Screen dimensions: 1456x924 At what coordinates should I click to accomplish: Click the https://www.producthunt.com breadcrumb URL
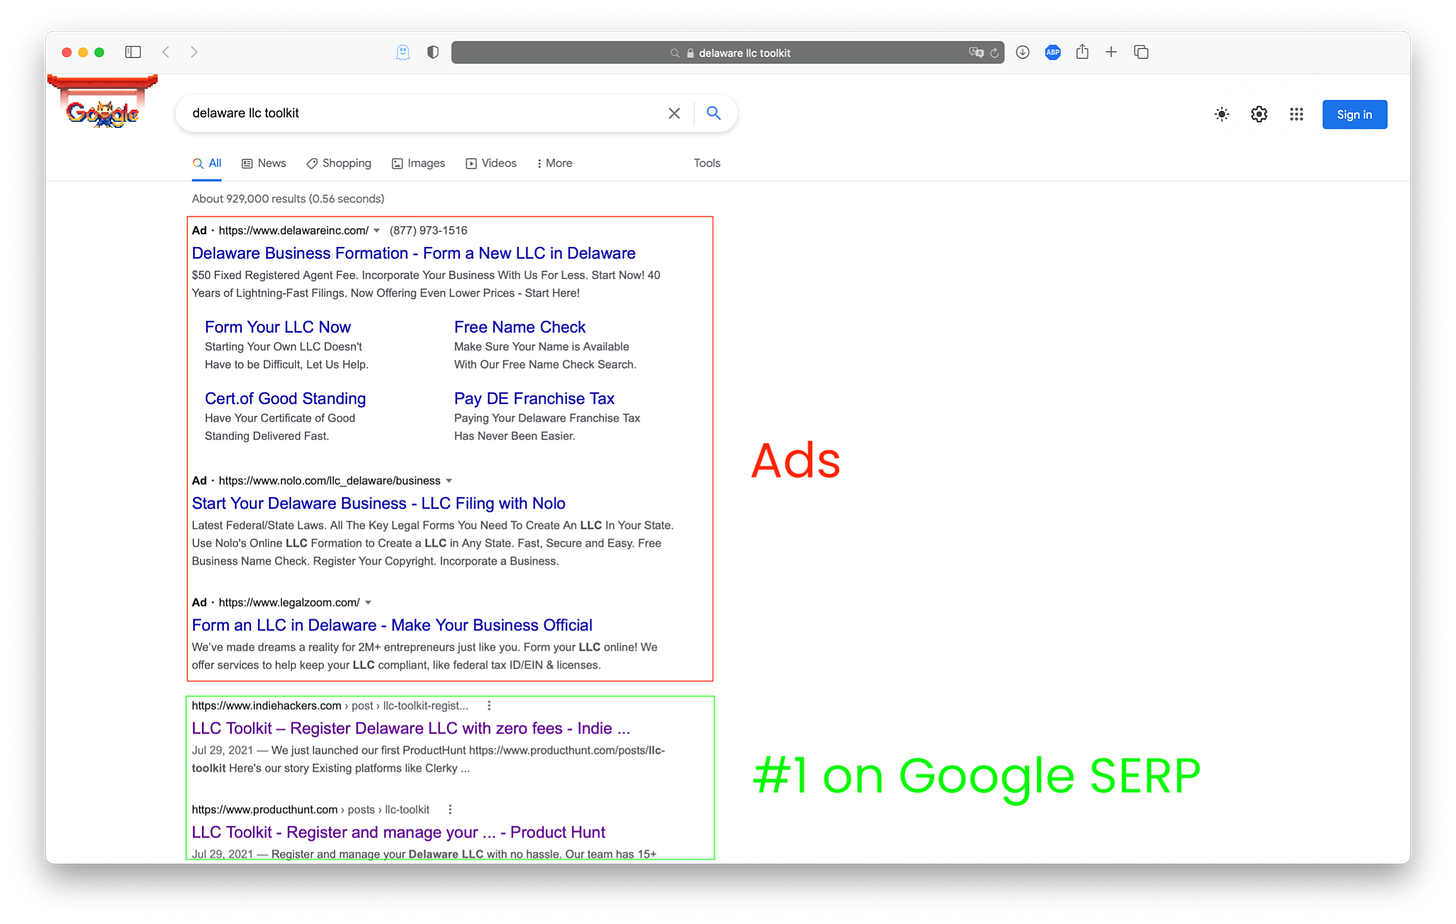265,810
